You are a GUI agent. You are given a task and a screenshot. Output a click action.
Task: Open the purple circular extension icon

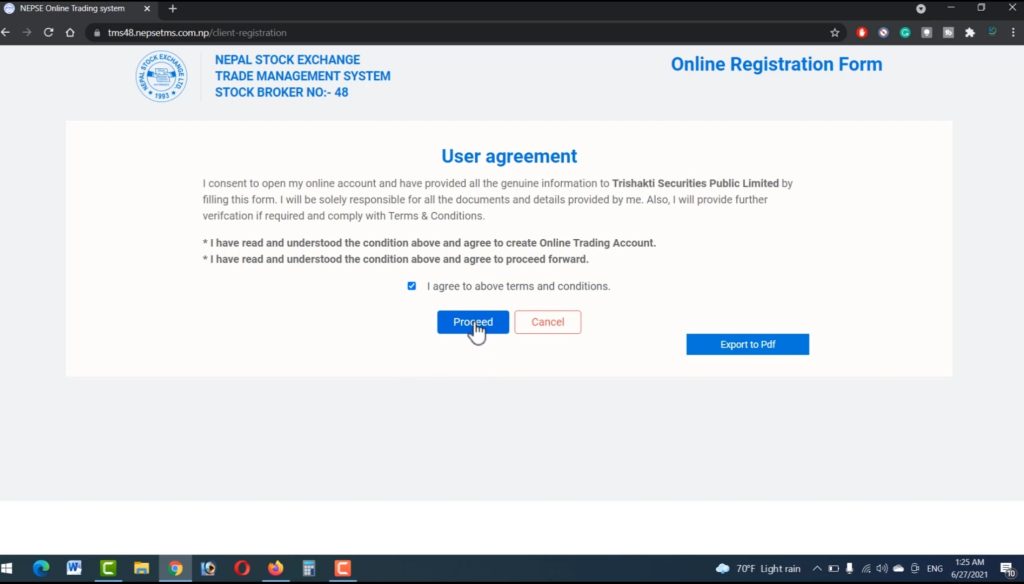883,33
